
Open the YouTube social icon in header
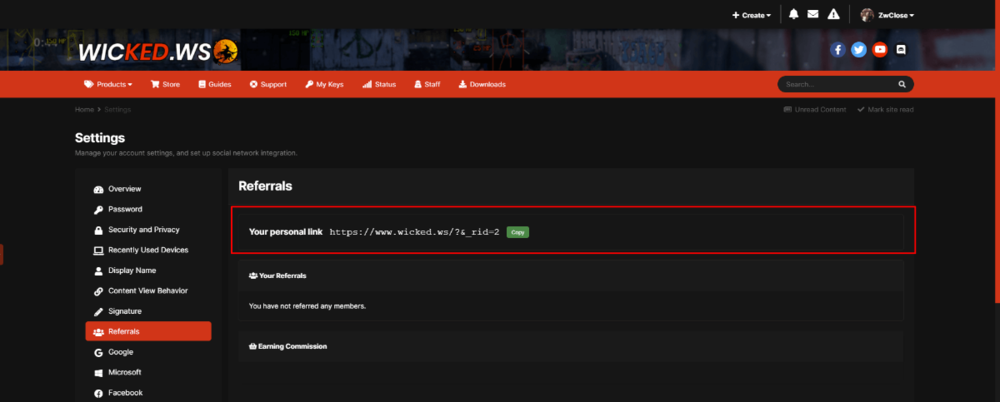(x=880, y=49)
